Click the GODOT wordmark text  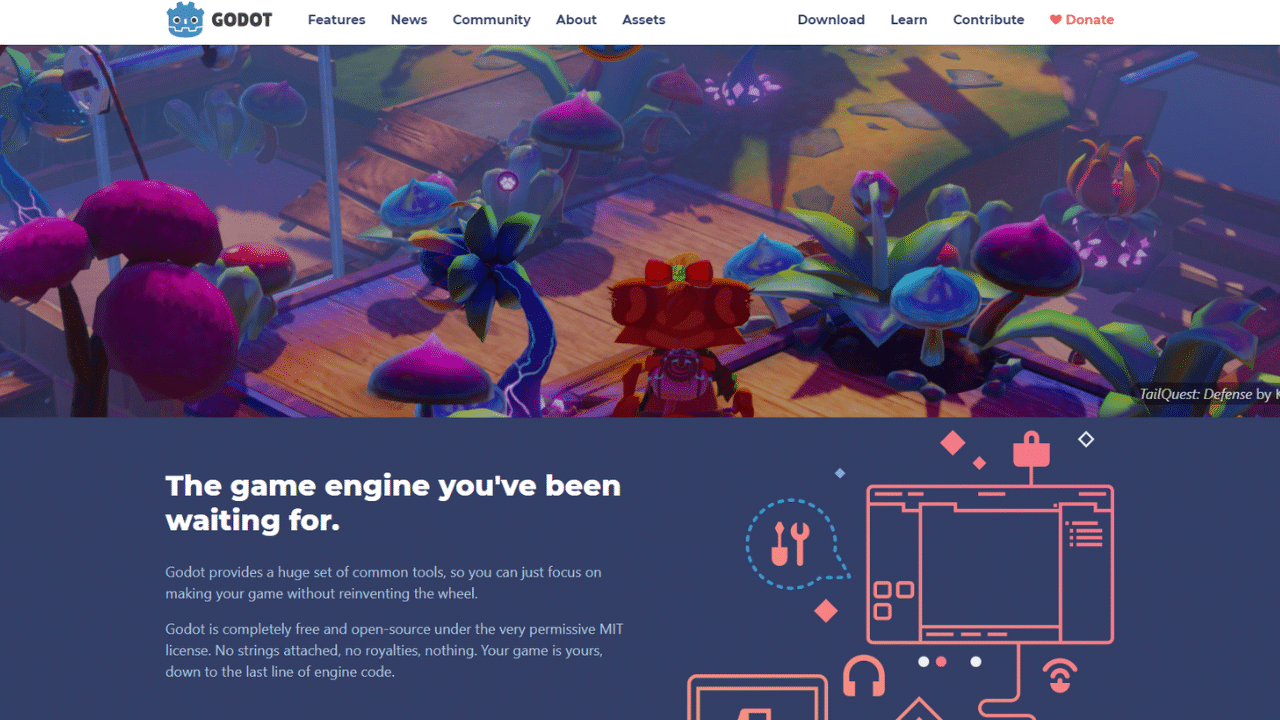242,20
